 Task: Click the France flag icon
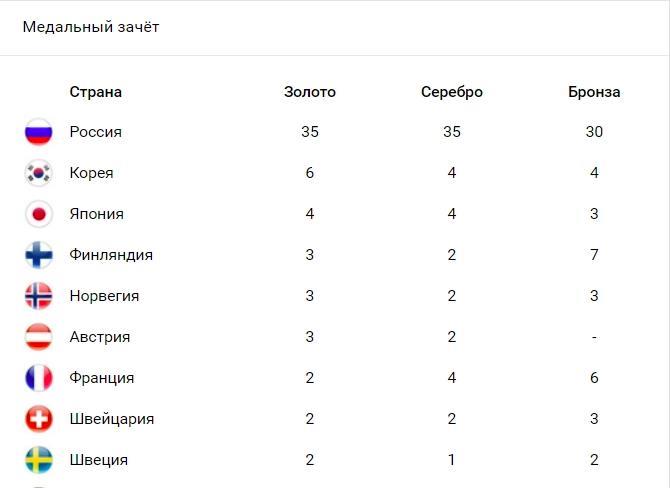click(38, 378)
